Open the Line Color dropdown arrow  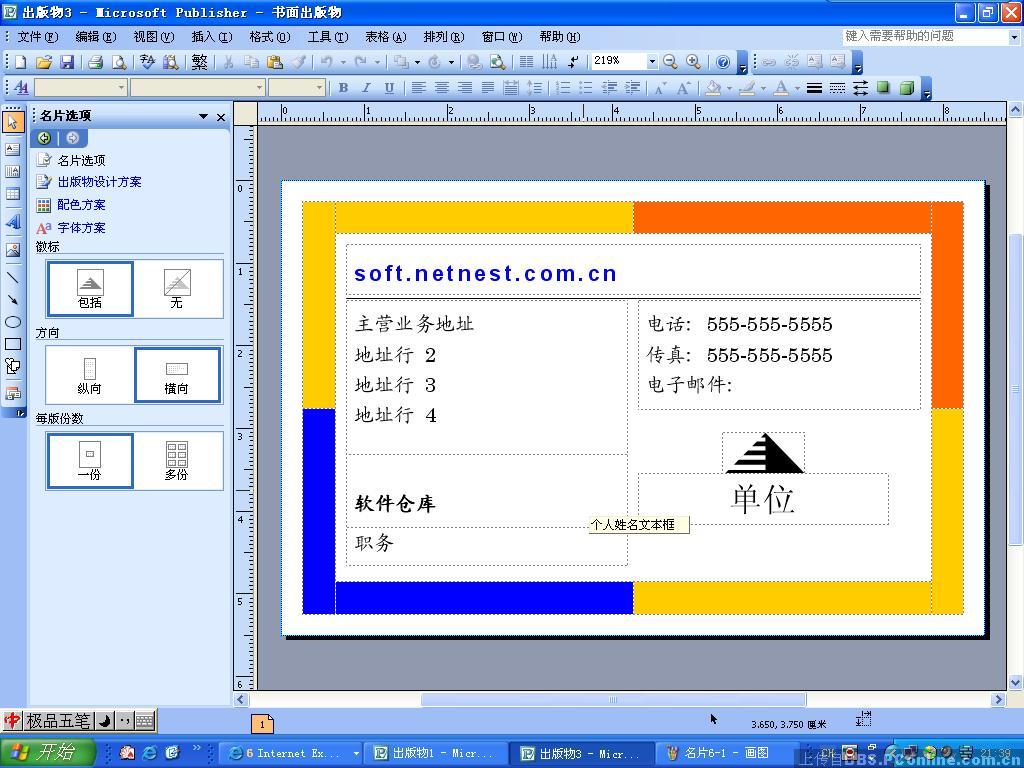pyautogui.click(x=763, y=88)
